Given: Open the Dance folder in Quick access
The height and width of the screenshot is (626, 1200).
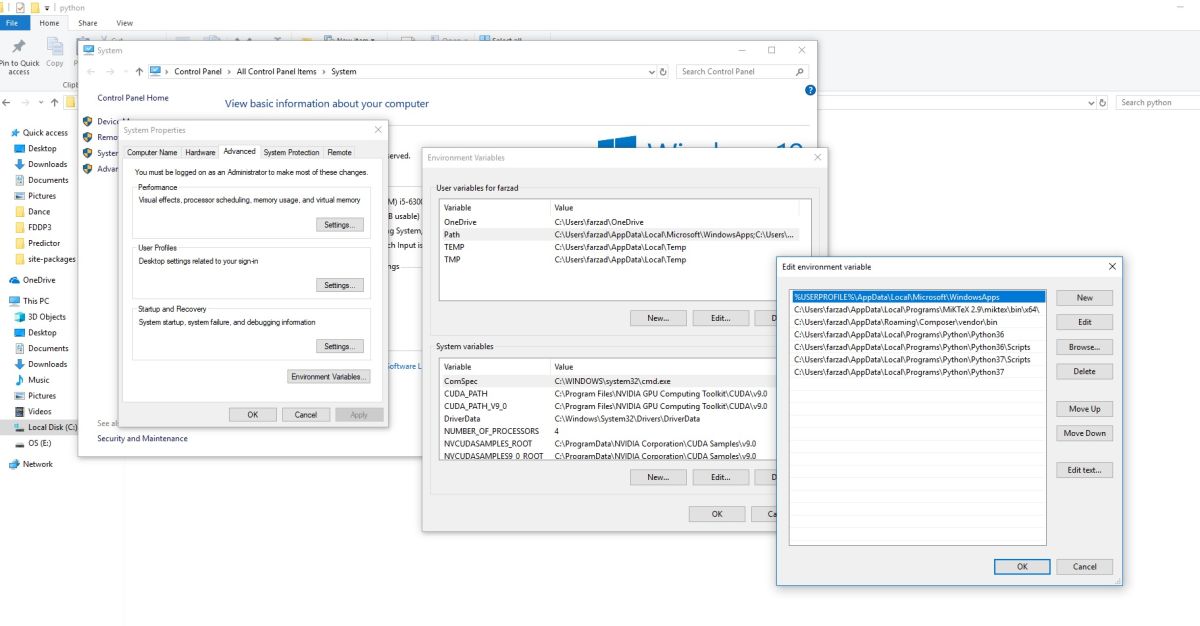Looking at the screenshot, I should [x=38, y=212].
